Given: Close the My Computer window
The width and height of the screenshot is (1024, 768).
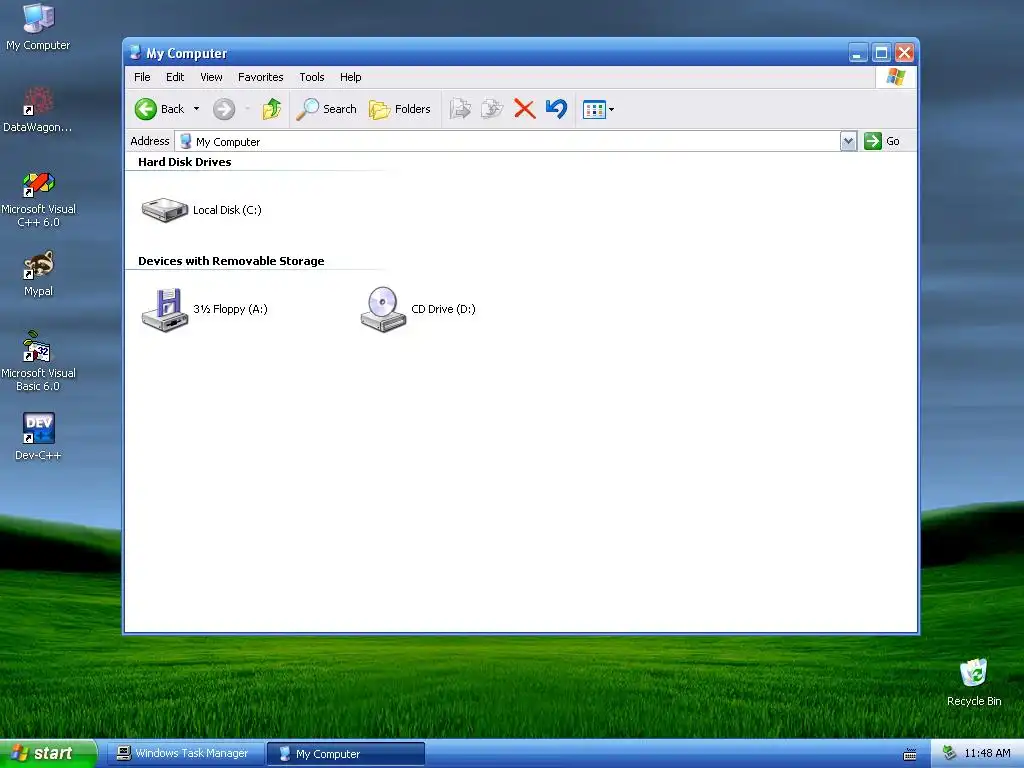Looking at the screenshot, I should pyautogui.click(x=904, y=53).
